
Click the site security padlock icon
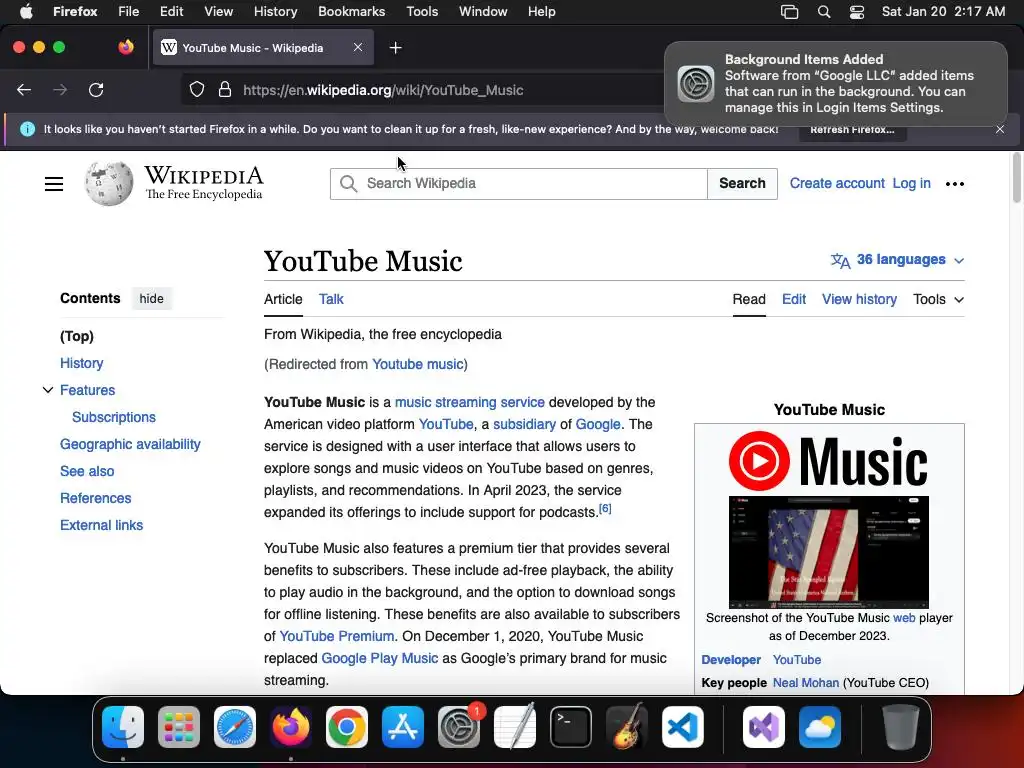(x=225, y=89)
